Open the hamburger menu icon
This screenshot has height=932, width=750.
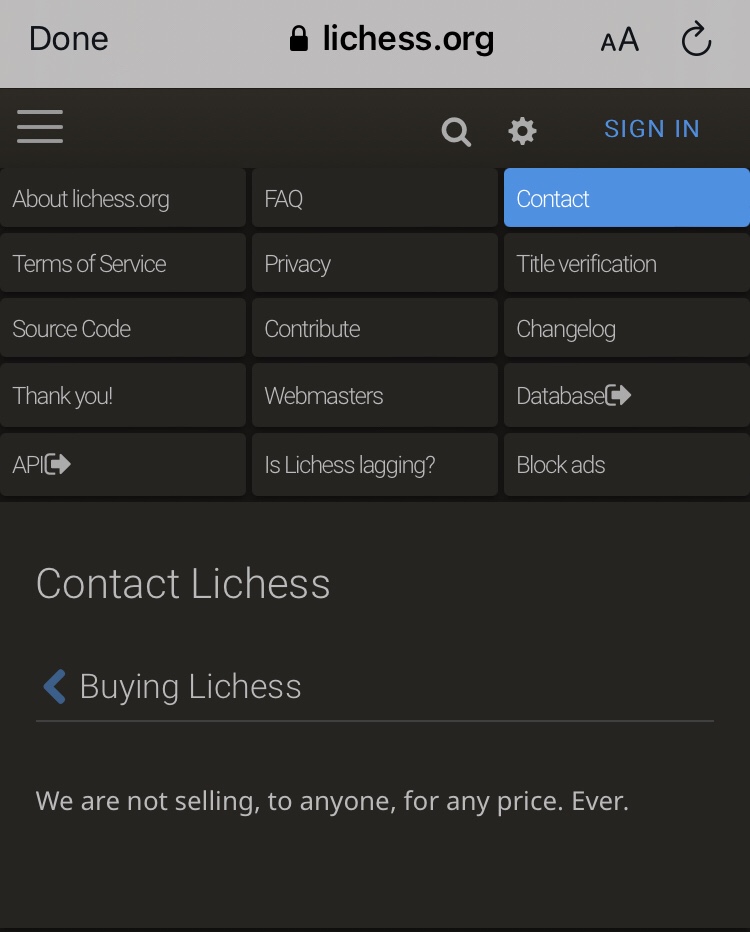pos(40,127)
